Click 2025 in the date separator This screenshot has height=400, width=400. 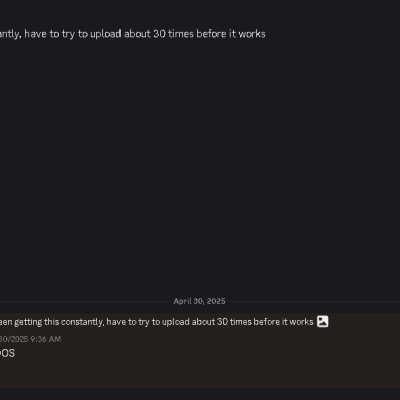[216, 301]
